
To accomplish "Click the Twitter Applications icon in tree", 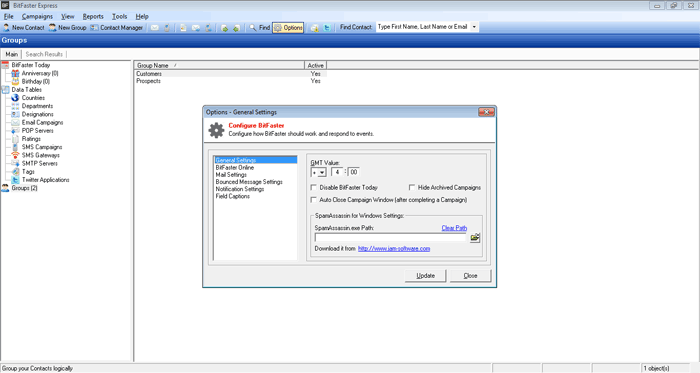I will (15, 180).
